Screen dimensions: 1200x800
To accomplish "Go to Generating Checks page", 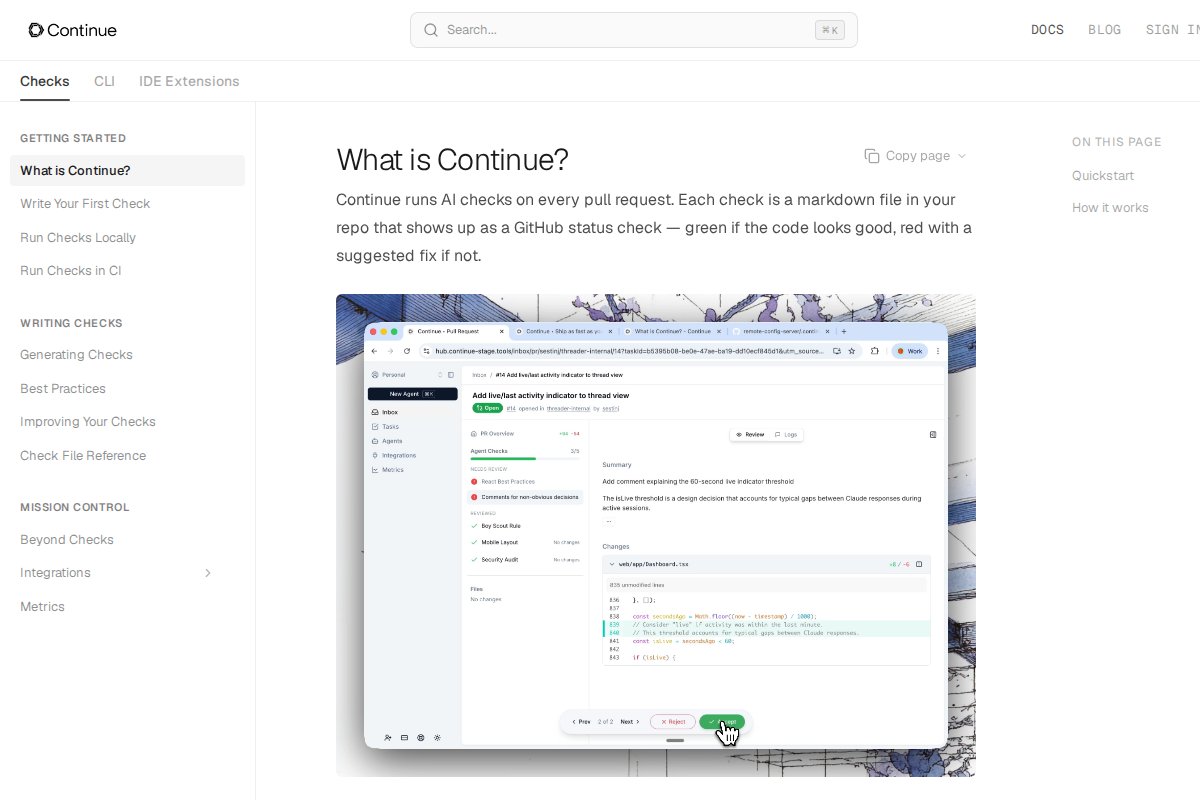I will tap(76, 355).
